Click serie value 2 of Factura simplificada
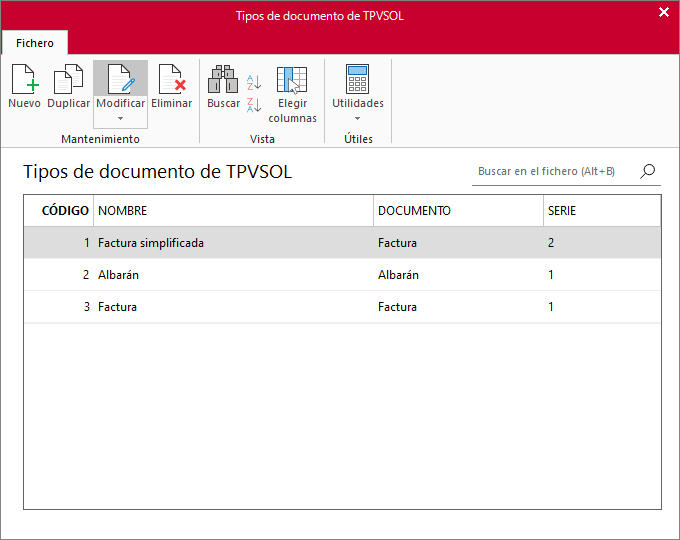 [x=602, y=243]
